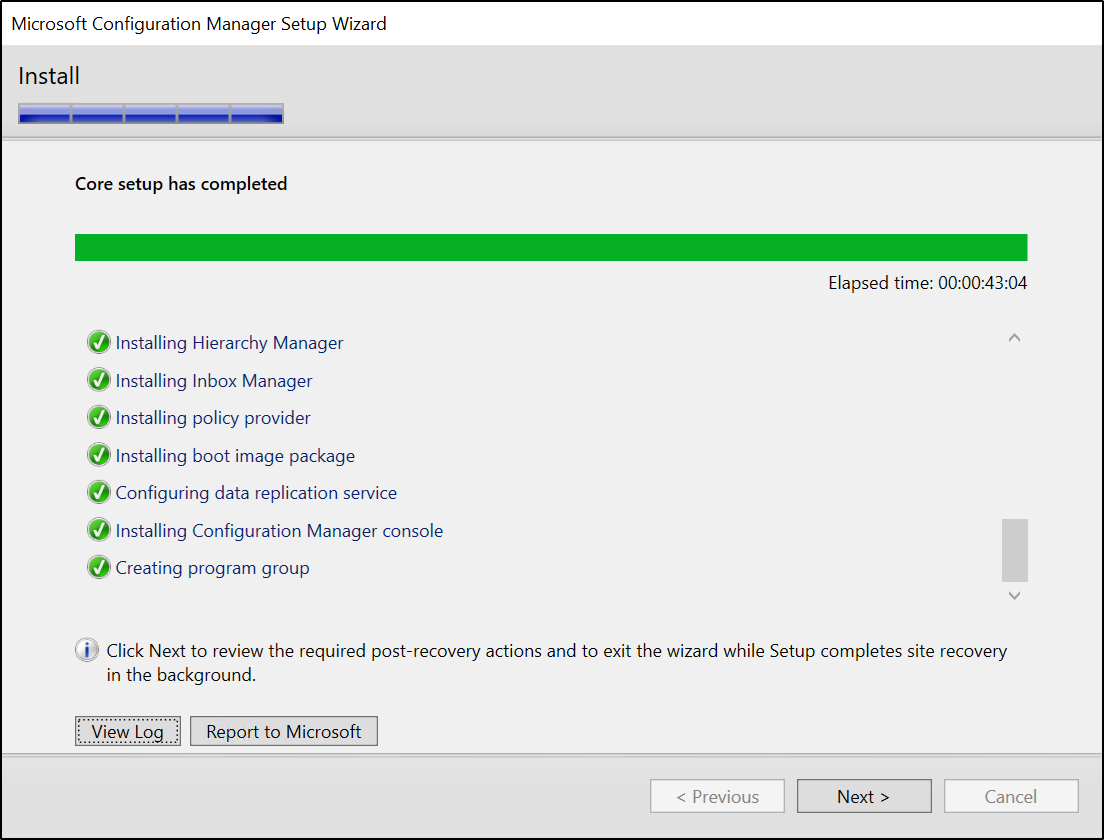Select the Installing Configuration Manager console text
This screenshot has height=840, width=1104.
280,531
